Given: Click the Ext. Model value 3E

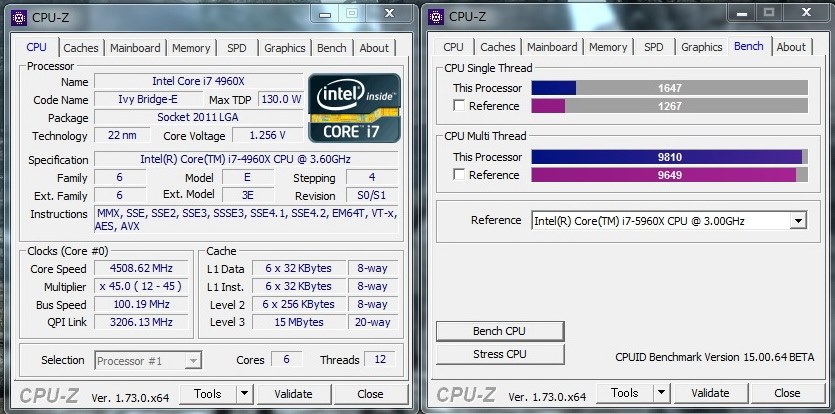Looking at the screenshot, I should tap(248, 194).
